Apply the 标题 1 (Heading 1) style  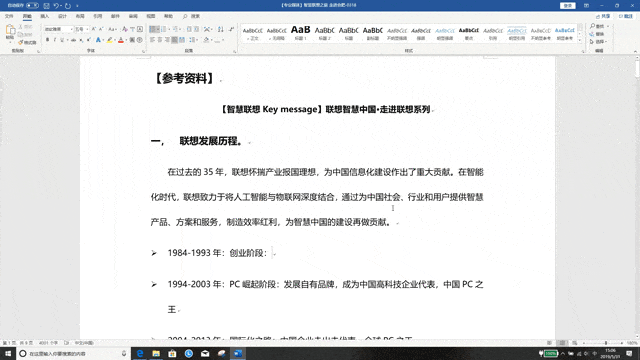300,33
